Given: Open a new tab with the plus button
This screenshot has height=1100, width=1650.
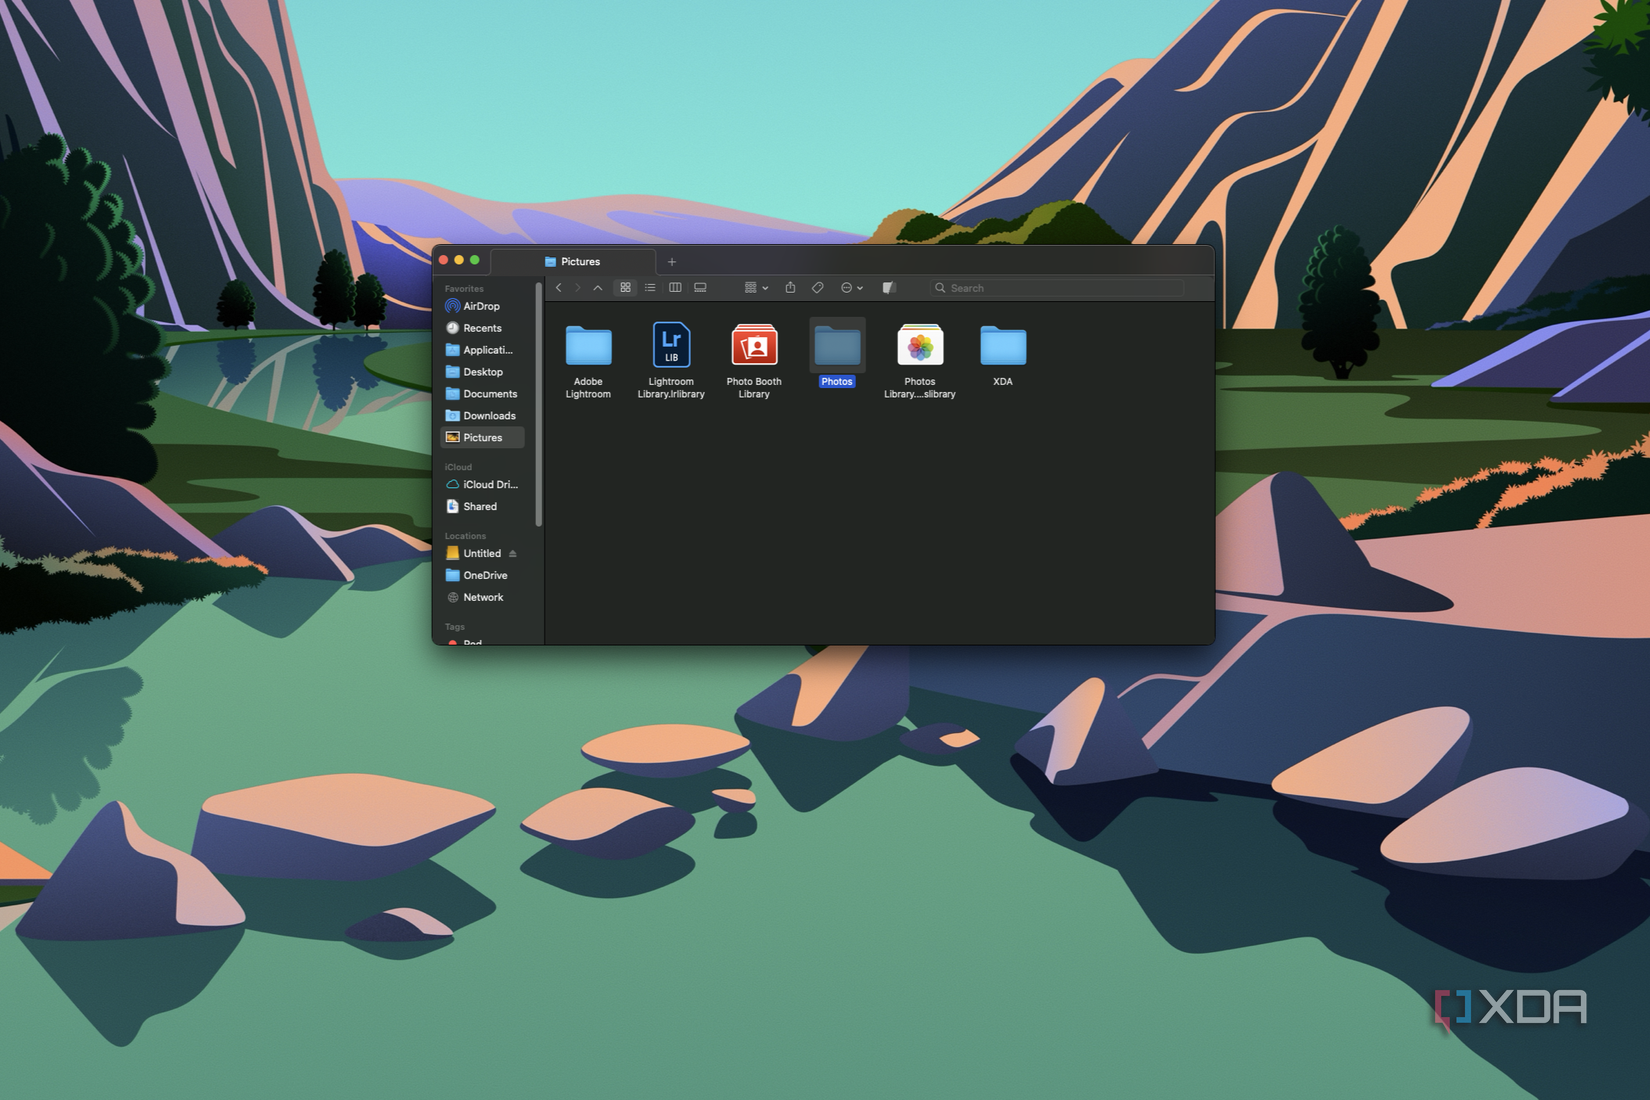Looking at the screenshot, I should click(672, 261).
